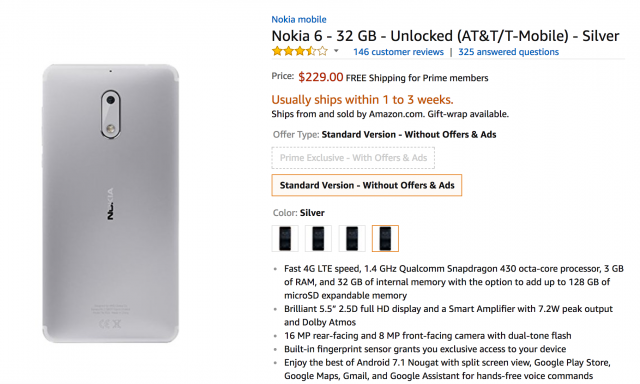Click the fingerprint sensor bullet point
Screen dimensions: 640x384
[x=425, y=349]
